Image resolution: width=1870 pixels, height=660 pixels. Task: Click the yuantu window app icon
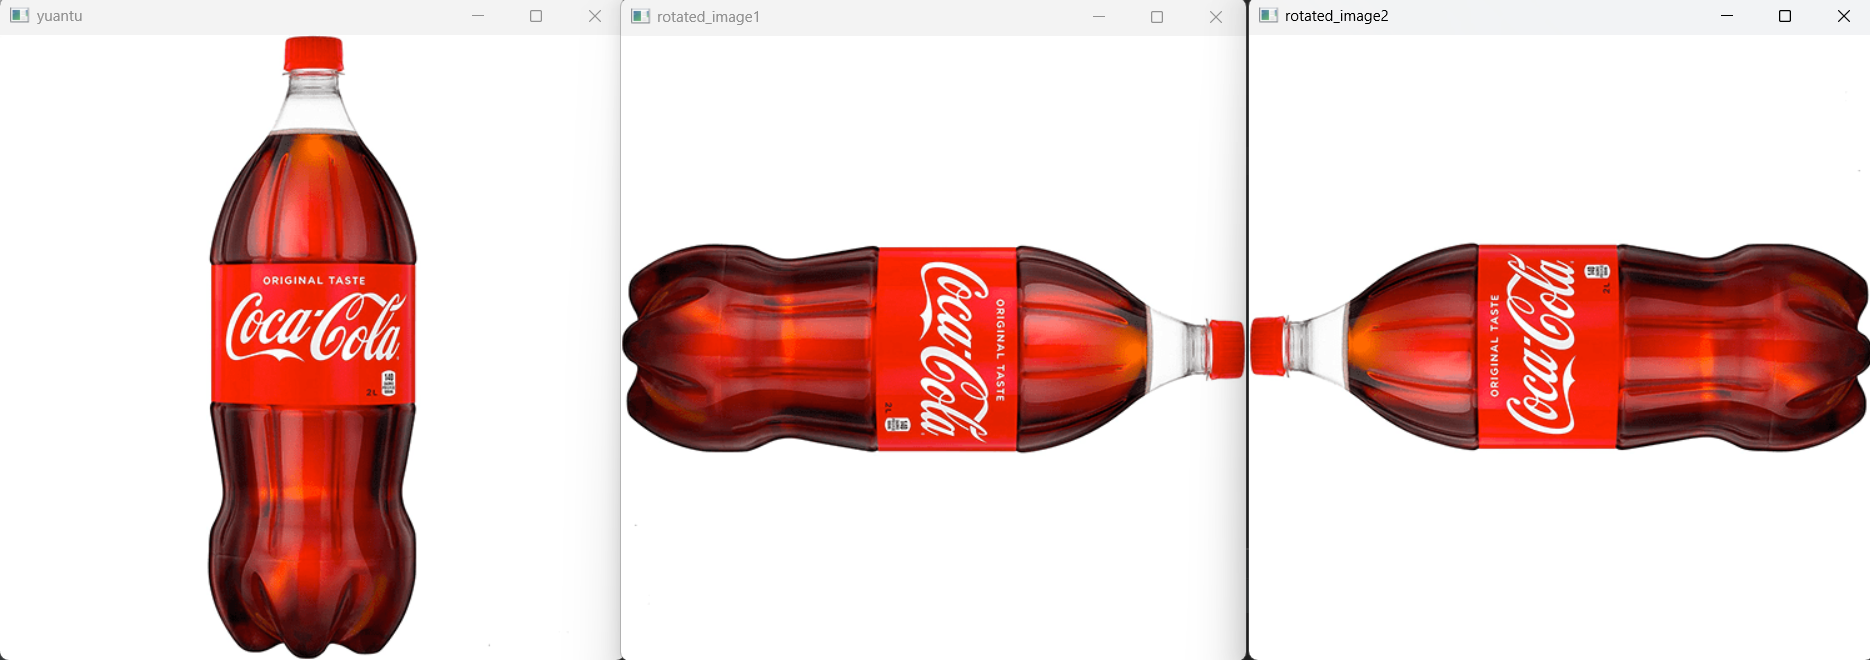pos(19,16)
